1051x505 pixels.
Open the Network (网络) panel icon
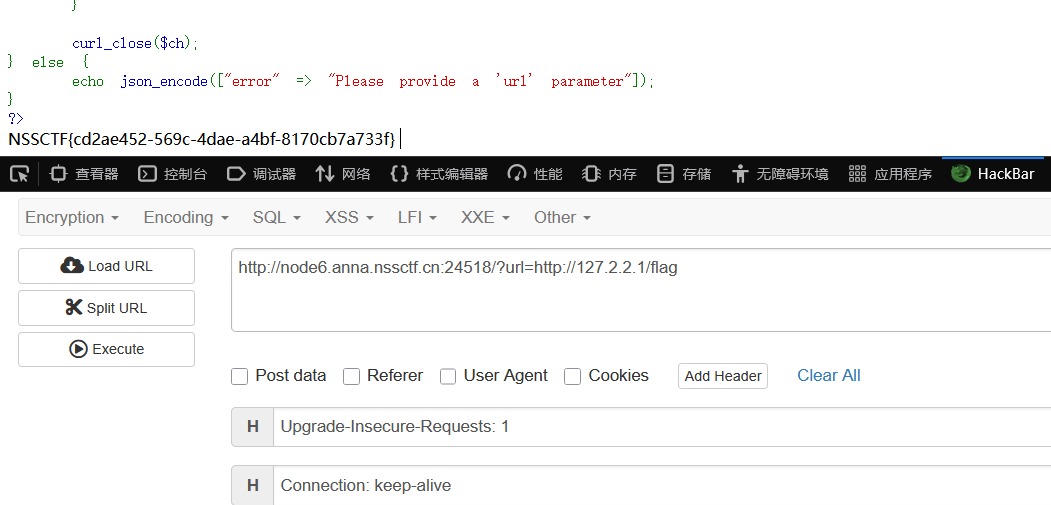click(x=325, y=174)
